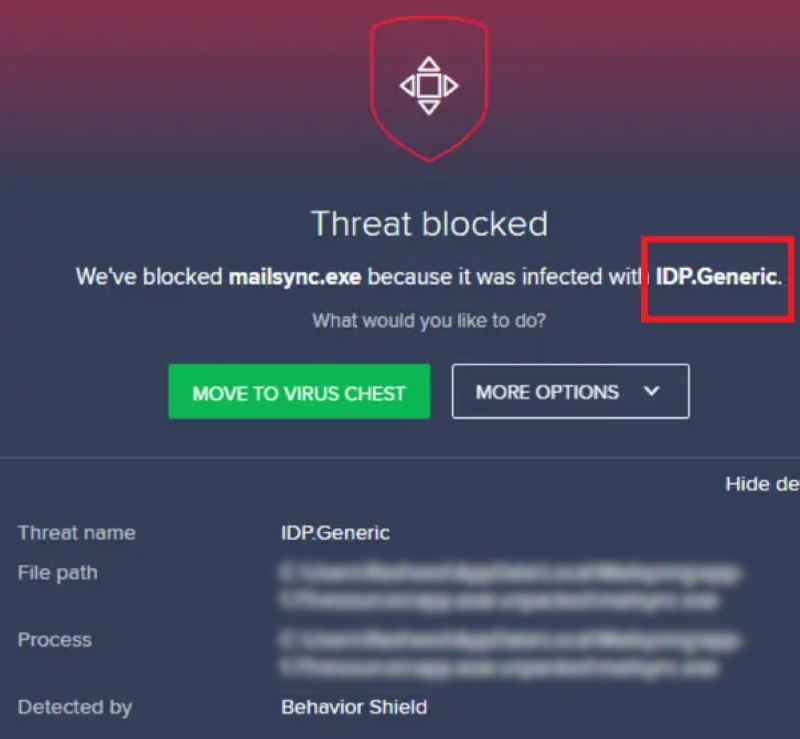The height and width of the screenshot is (739, 800).
Task: Click the chevron beside MORE OPTIONS
Action: pos(652,391)
